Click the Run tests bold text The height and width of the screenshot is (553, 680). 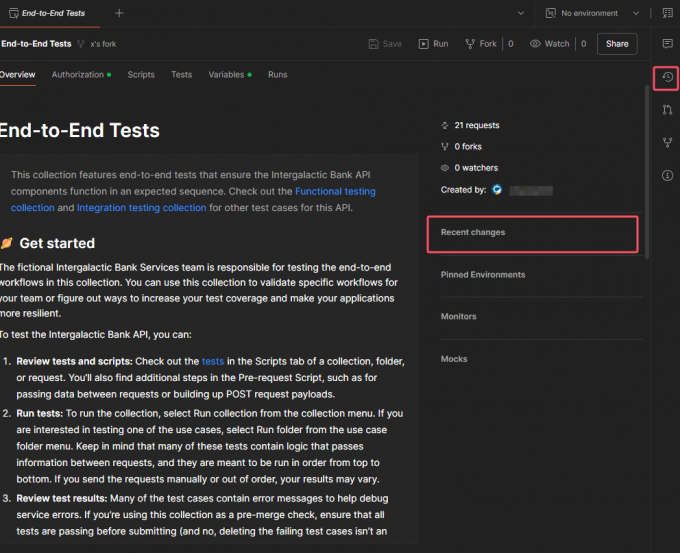point(39,413)
